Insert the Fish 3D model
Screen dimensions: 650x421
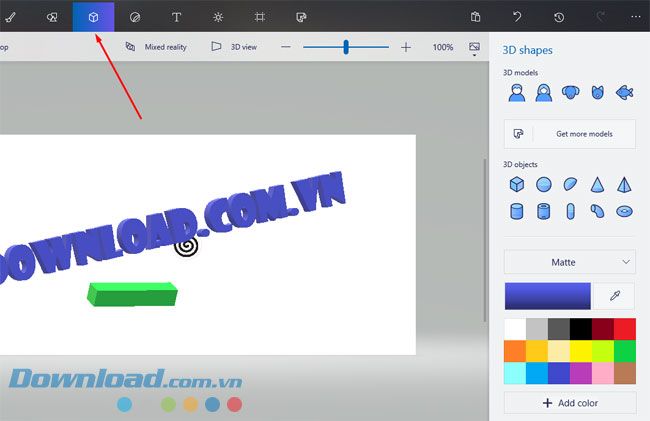[x=624, y=92]
